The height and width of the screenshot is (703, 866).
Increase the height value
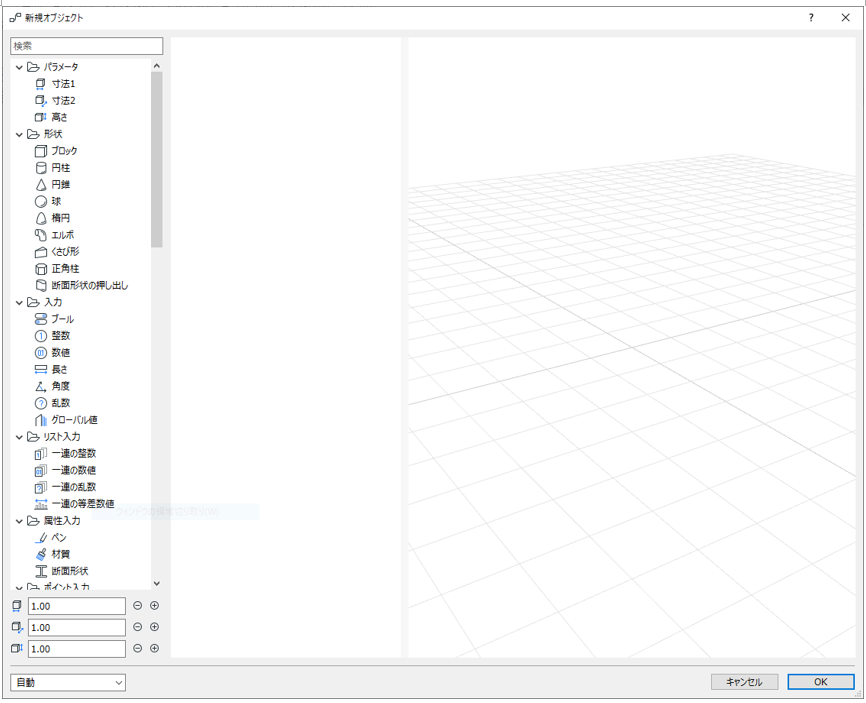coord(155,648)
